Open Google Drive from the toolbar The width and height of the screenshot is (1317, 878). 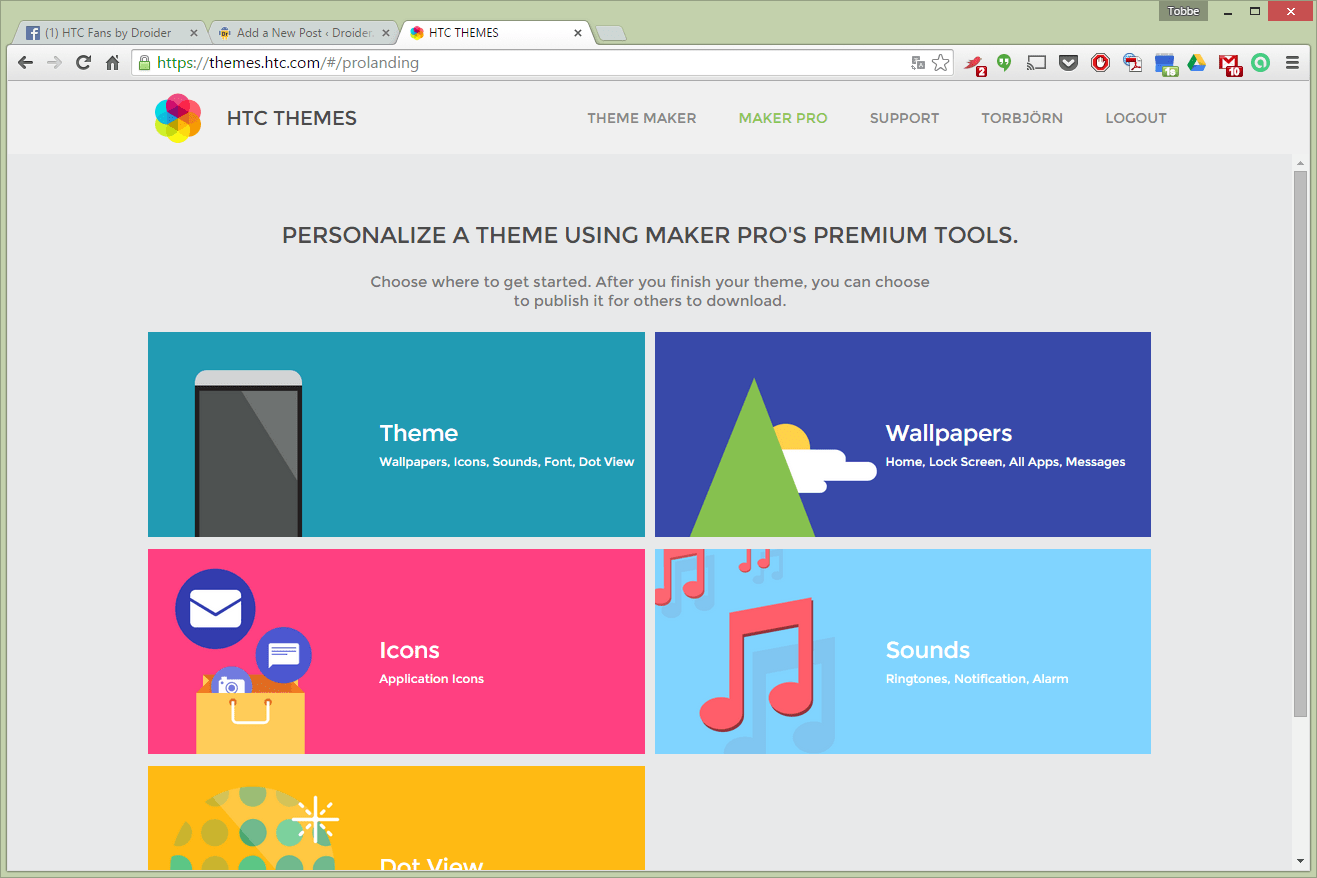point(1197,62)
